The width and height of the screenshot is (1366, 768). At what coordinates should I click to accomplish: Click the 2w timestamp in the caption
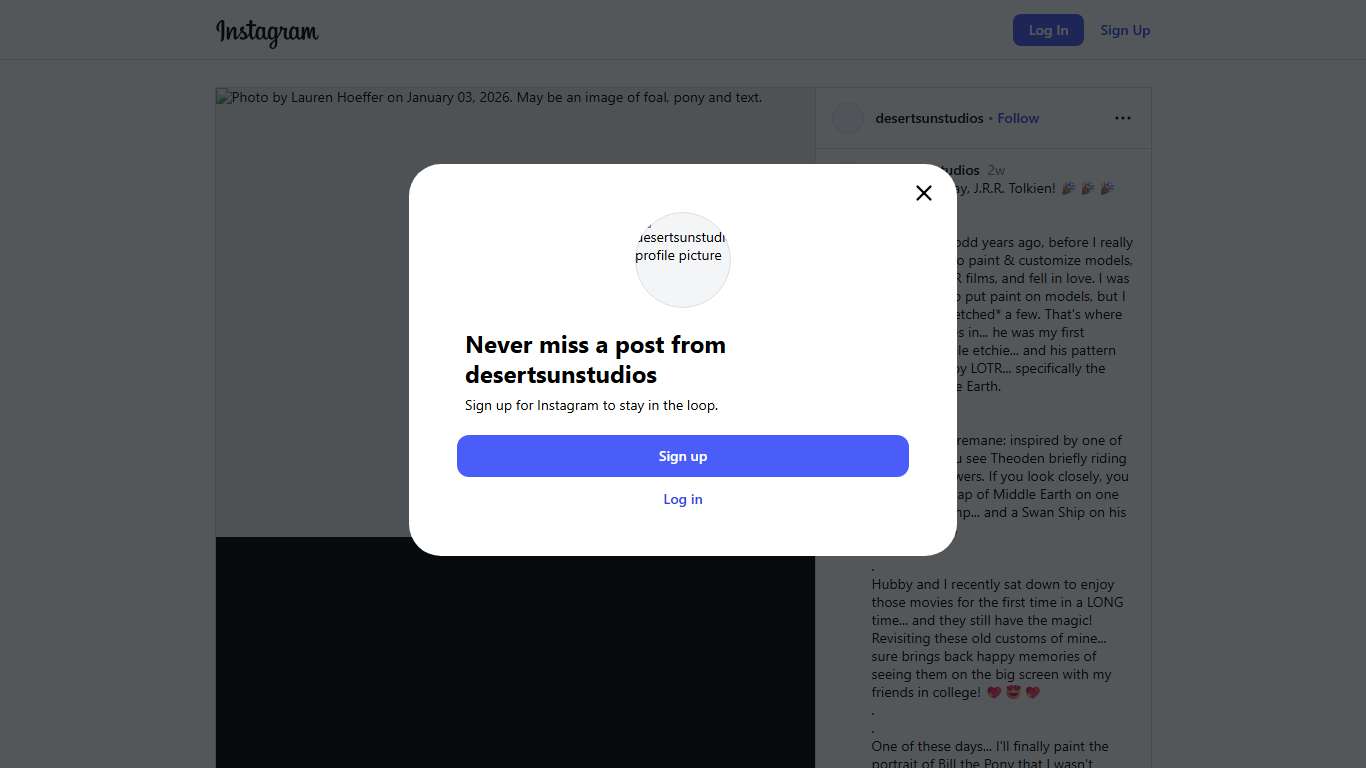996,170
